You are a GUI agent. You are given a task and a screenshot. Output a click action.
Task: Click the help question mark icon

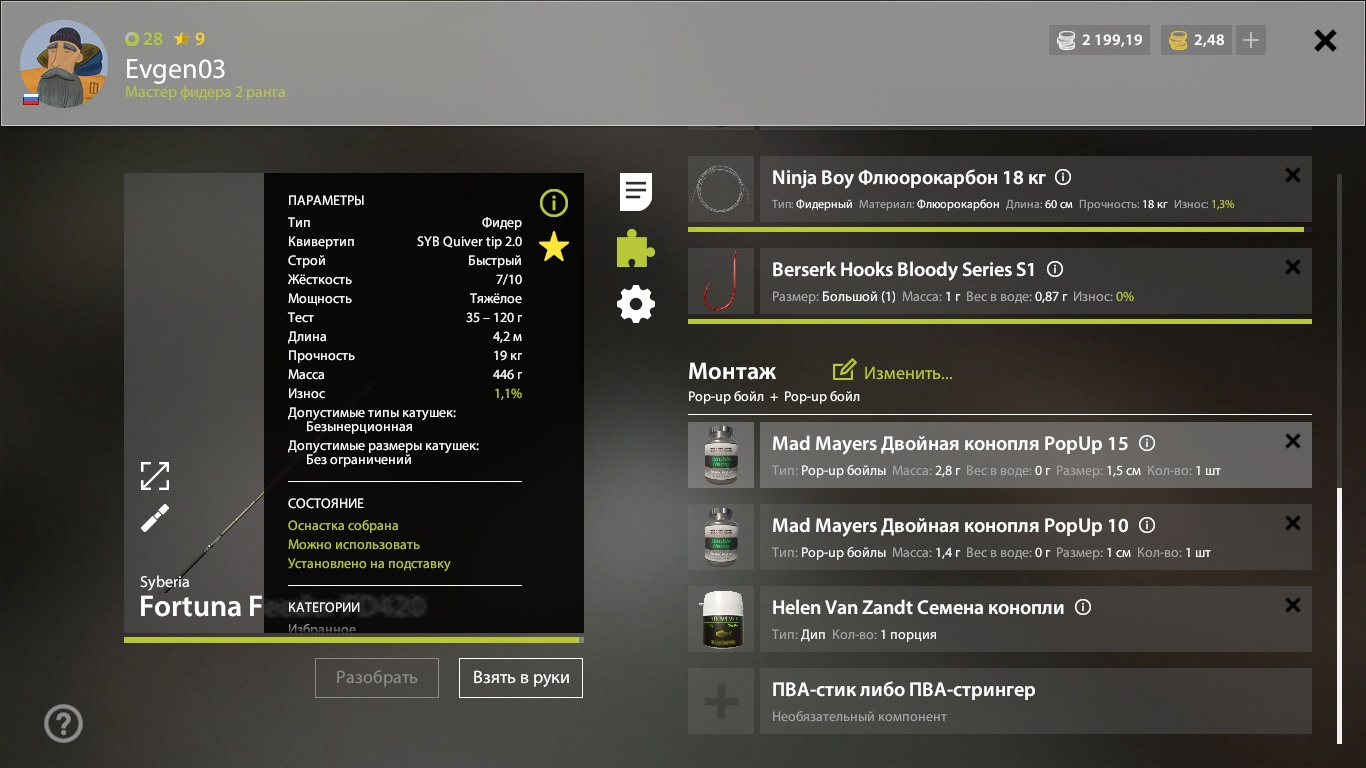(x=63, y=723)
